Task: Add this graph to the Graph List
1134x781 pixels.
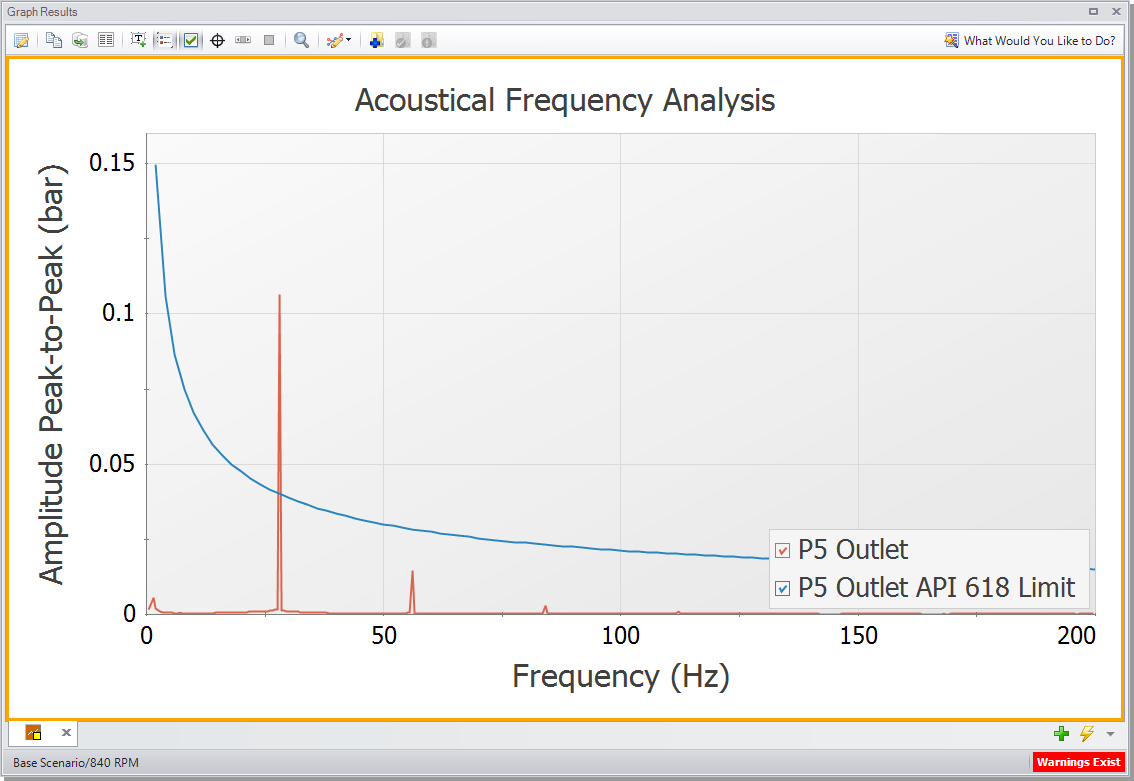Action: [375, 40]
